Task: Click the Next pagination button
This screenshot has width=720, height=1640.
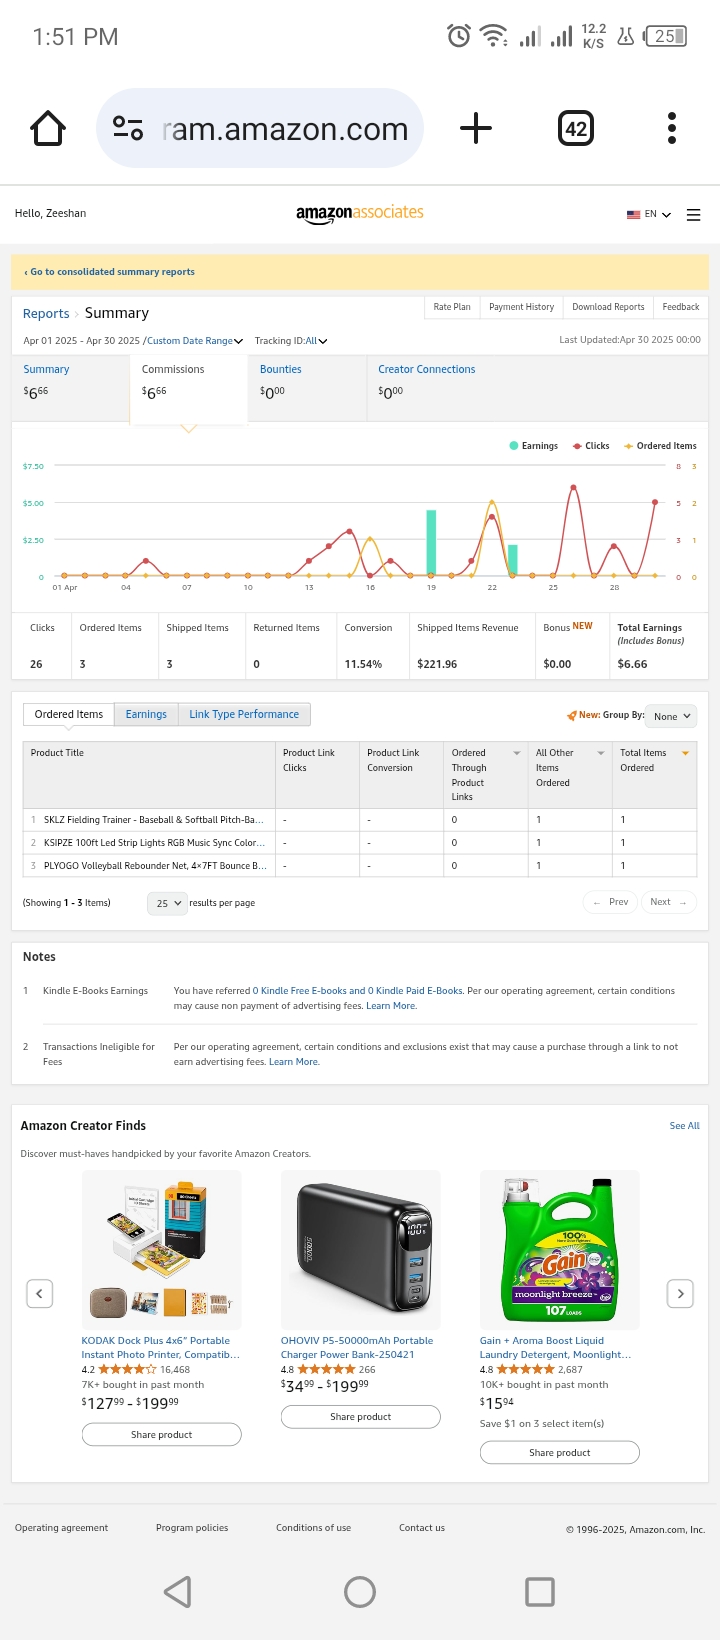Action: 668,902
